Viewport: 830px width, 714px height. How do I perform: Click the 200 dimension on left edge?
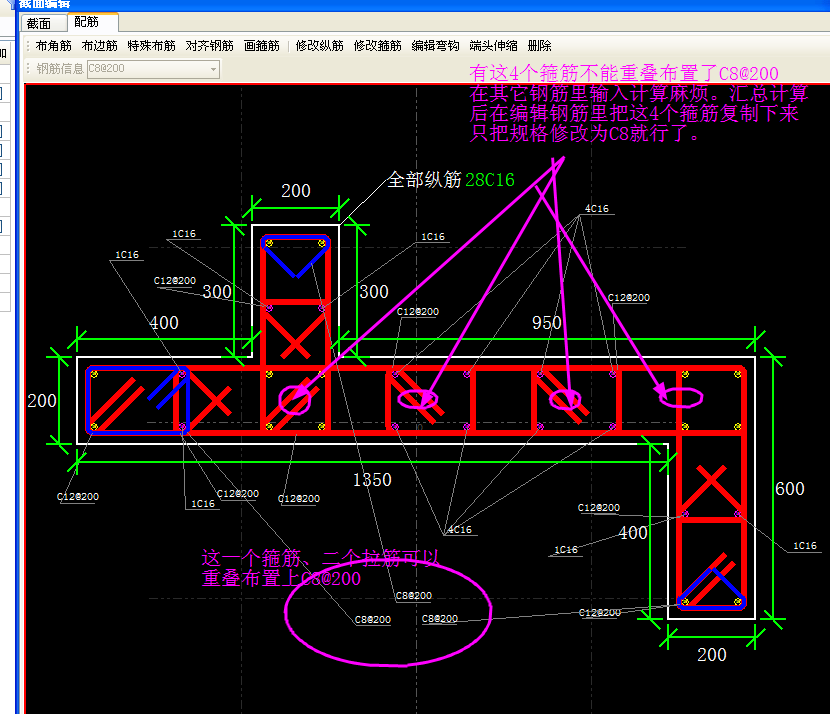point(42,401)
